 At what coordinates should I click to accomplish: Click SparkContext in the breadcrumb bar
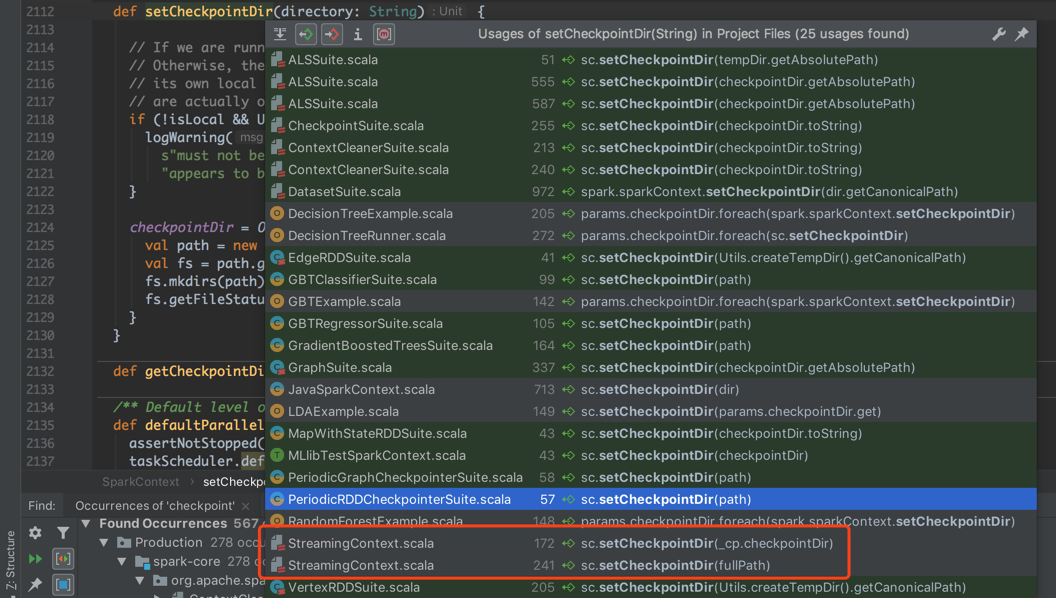point(140,482)
